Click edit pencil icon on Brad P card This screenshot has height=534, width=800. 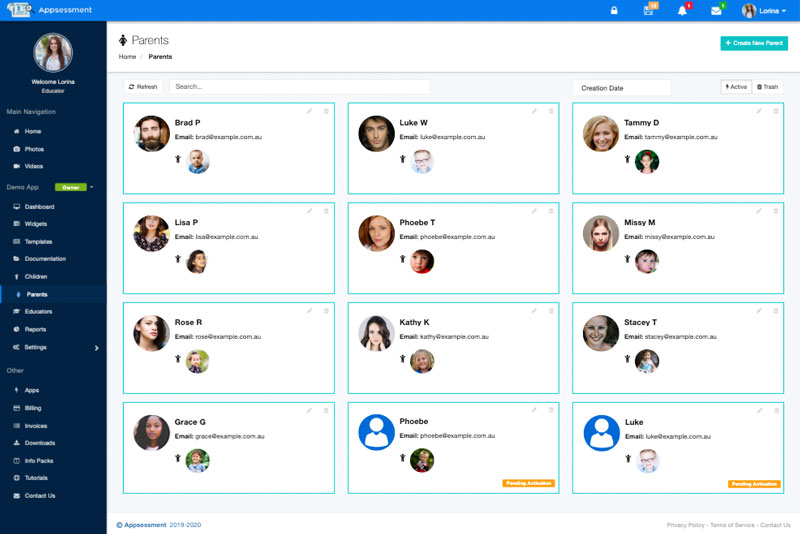click(310, 111)
